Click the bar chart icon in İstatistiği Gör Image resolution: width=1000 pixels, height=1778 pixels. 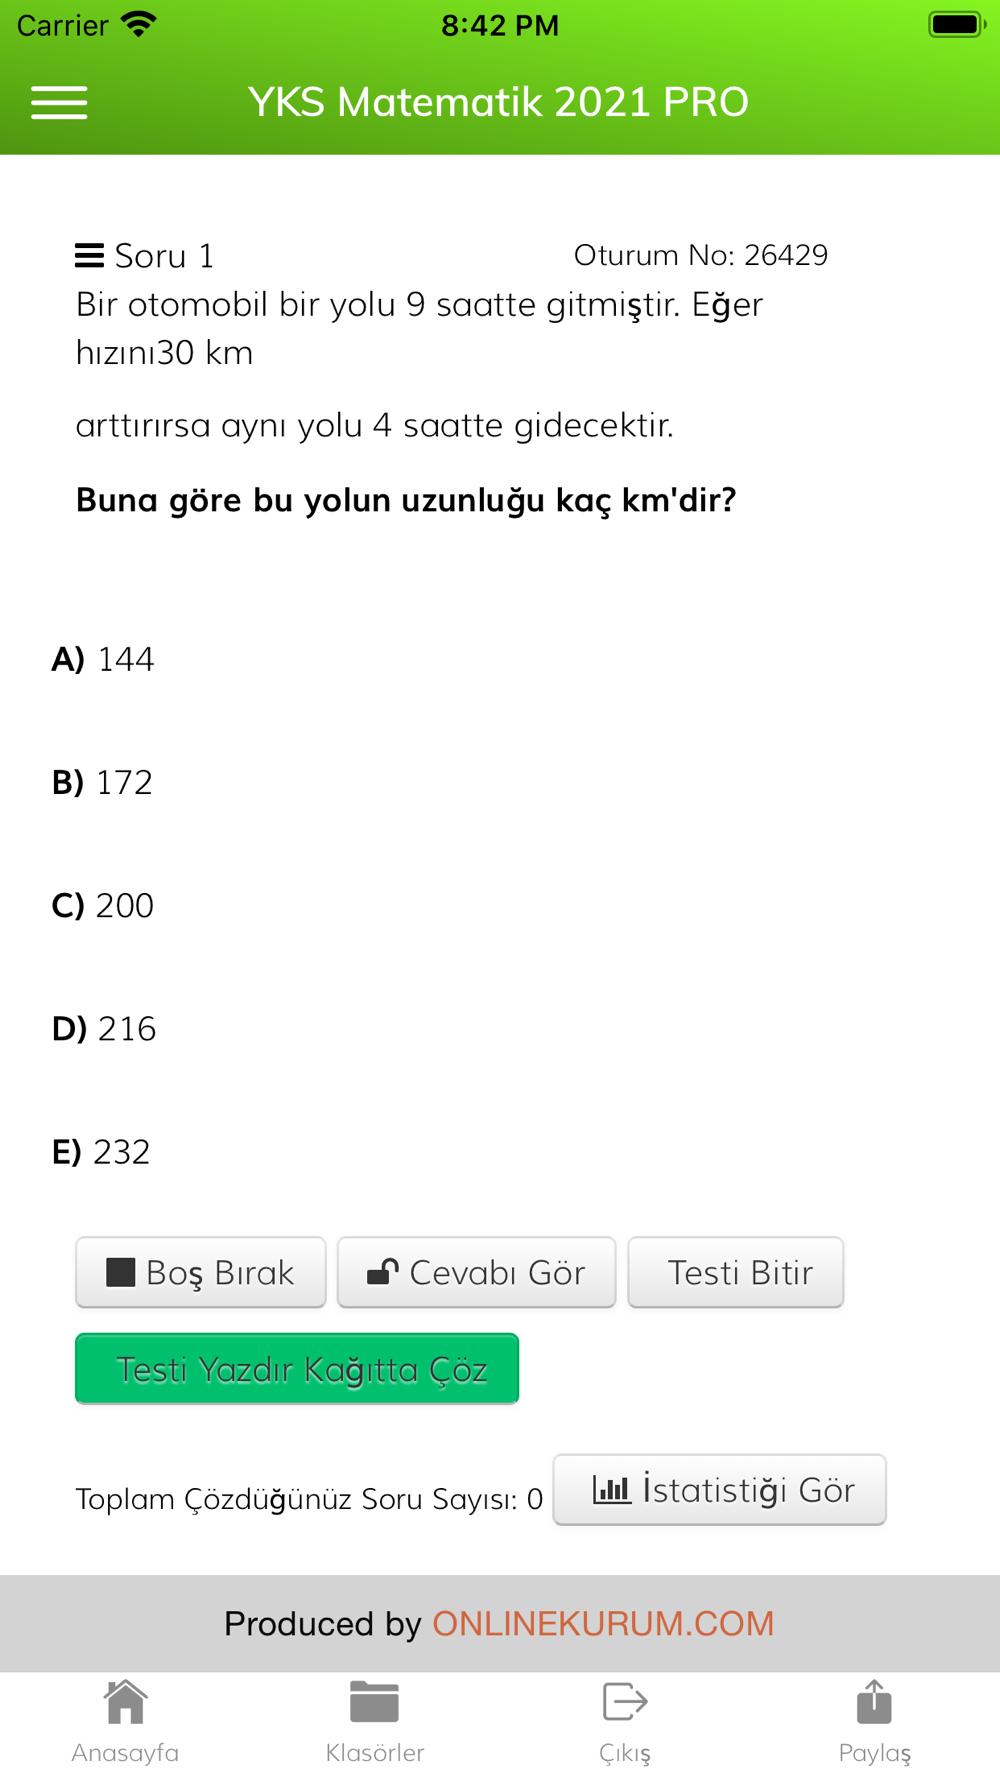(611, 1489)
